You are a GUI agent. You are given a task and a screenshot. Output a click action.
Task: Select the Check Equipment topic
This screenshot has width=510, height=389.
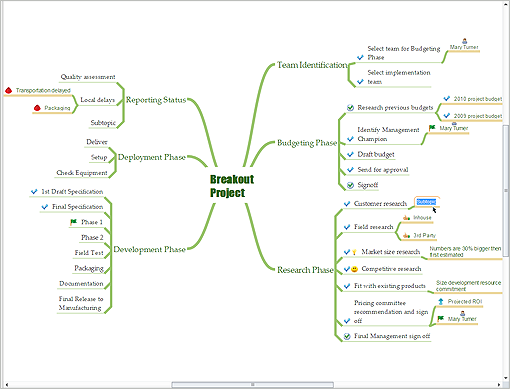coord(82,173)
